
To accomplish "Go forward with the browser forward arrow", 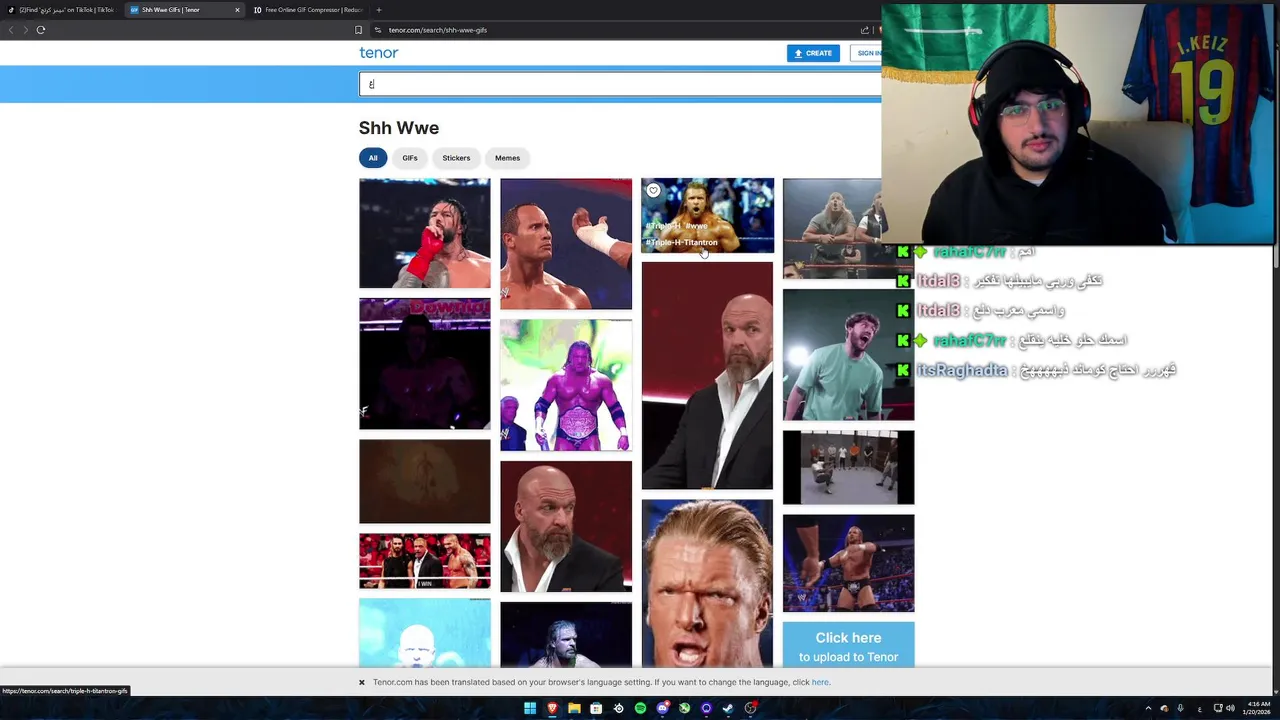I will pyautogui.click(x=26, y=30).
